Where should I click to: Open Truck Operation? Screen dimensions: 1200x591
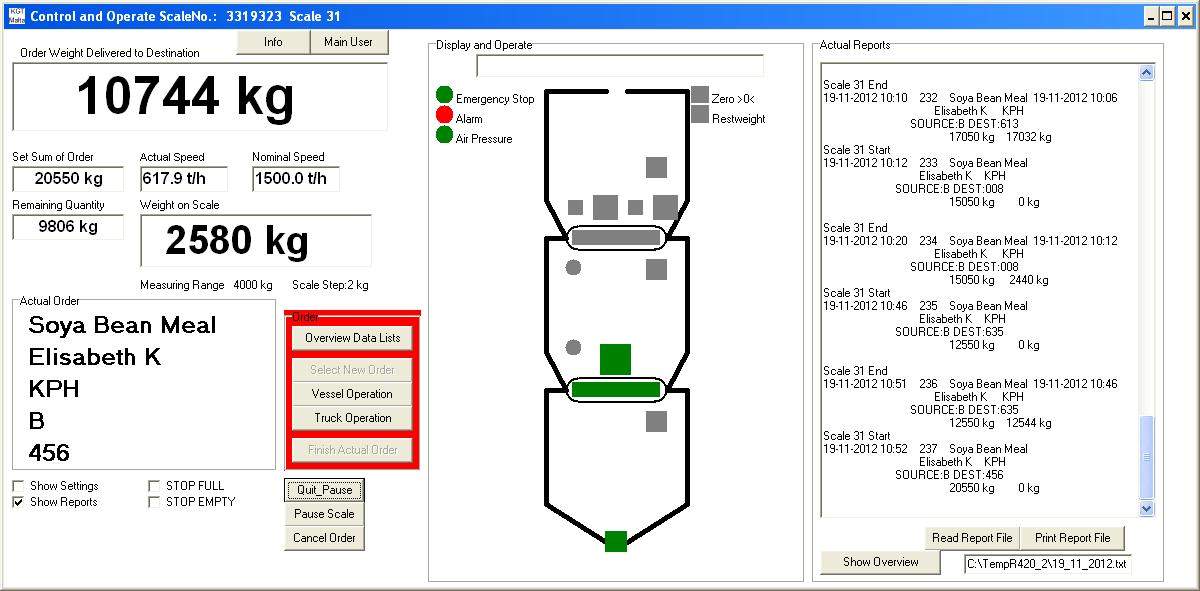click(x=352, y=418)
